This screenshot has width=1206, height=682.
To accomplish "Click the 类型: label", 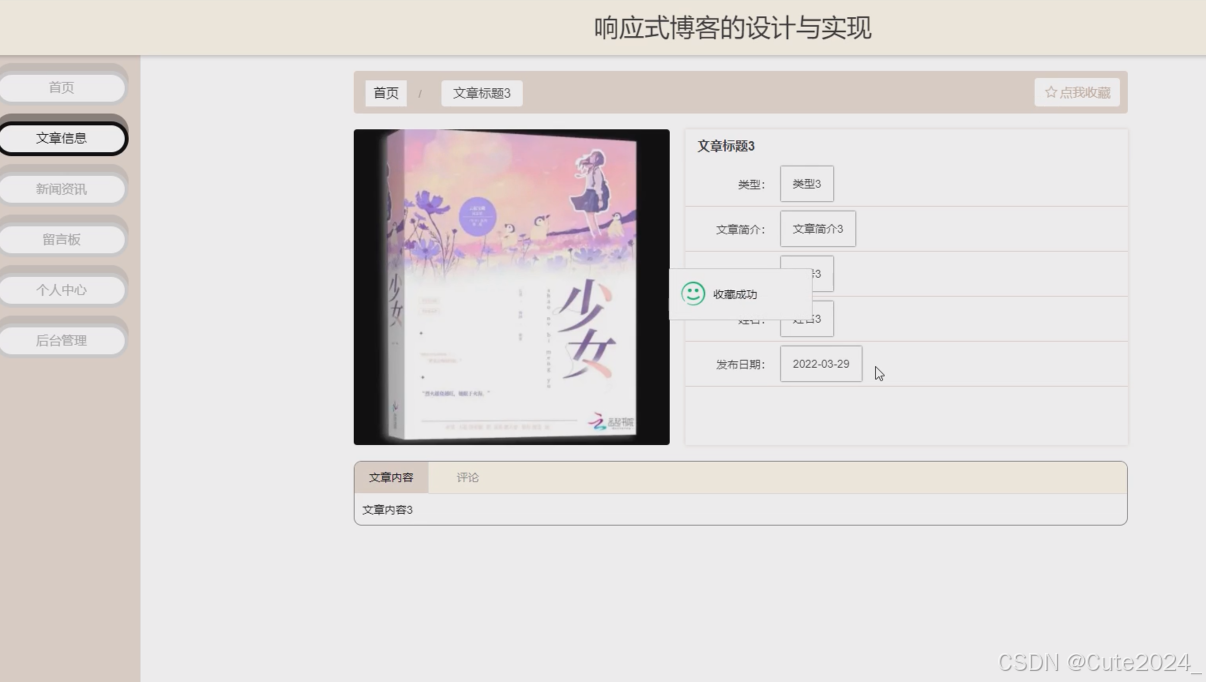I will click(x=752, y=185).
